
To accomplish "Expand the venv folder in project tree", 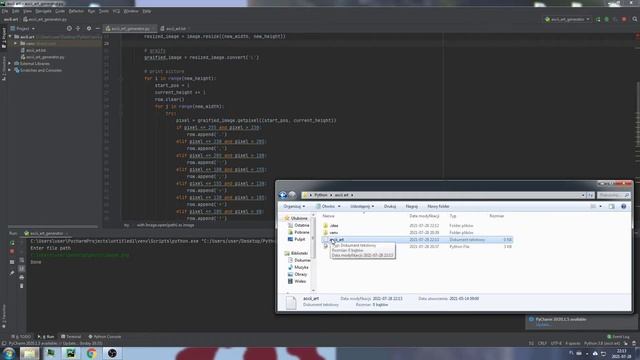I will click(16, 43).
